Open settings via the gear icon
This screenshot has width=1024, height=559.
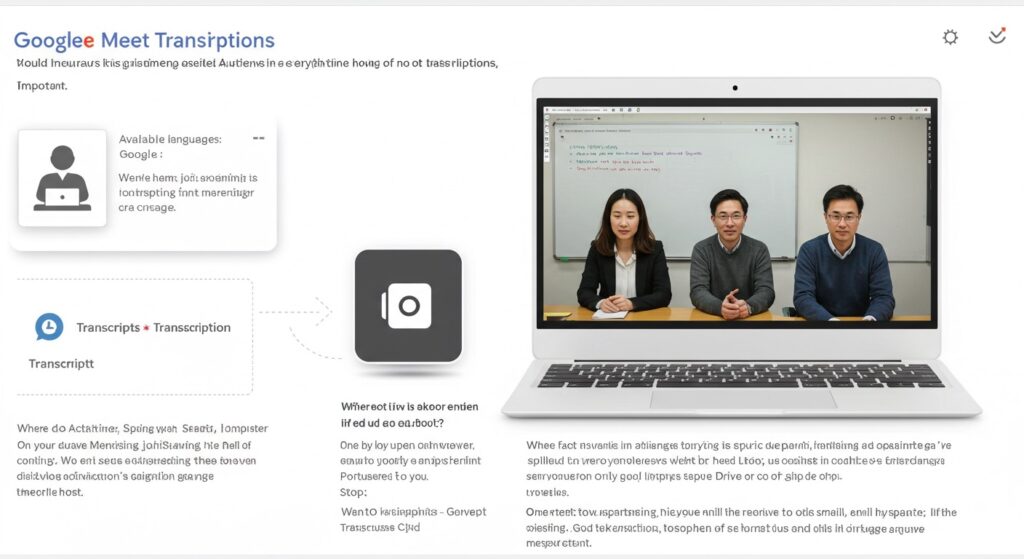(950, 37)
